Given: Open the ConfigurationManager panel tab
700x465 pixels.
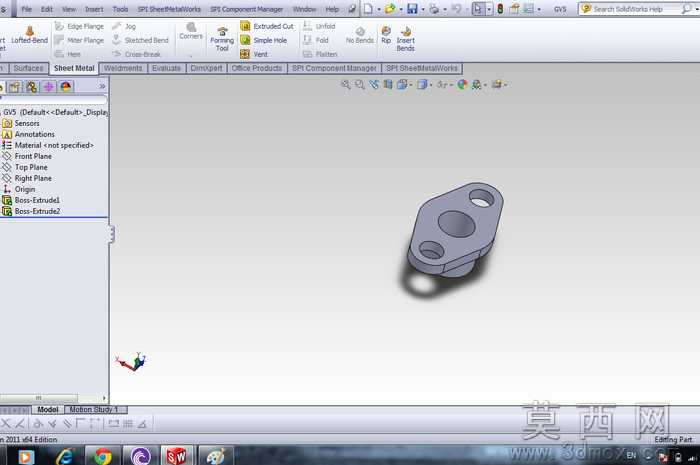Looking at the screenshot, I should coord(31,87).
